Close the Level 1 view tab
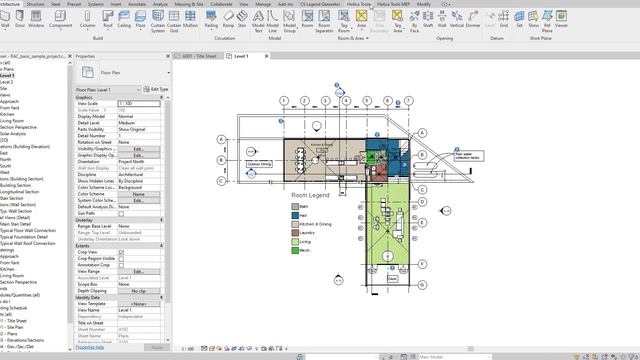640x360 pixels. pyautogui.click(x=267, y=56)
